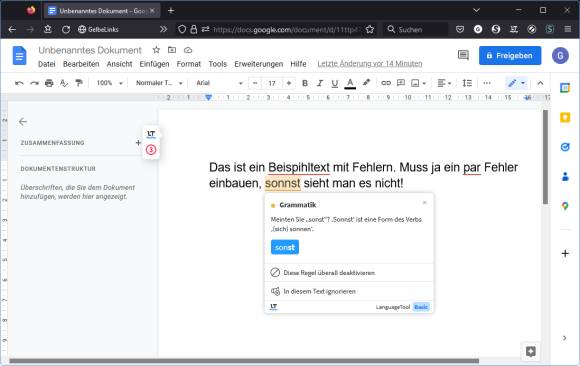This screenshot has height=366, width=580.
Task: Show more toolbar options ellipsis
Action: (487, 83)
